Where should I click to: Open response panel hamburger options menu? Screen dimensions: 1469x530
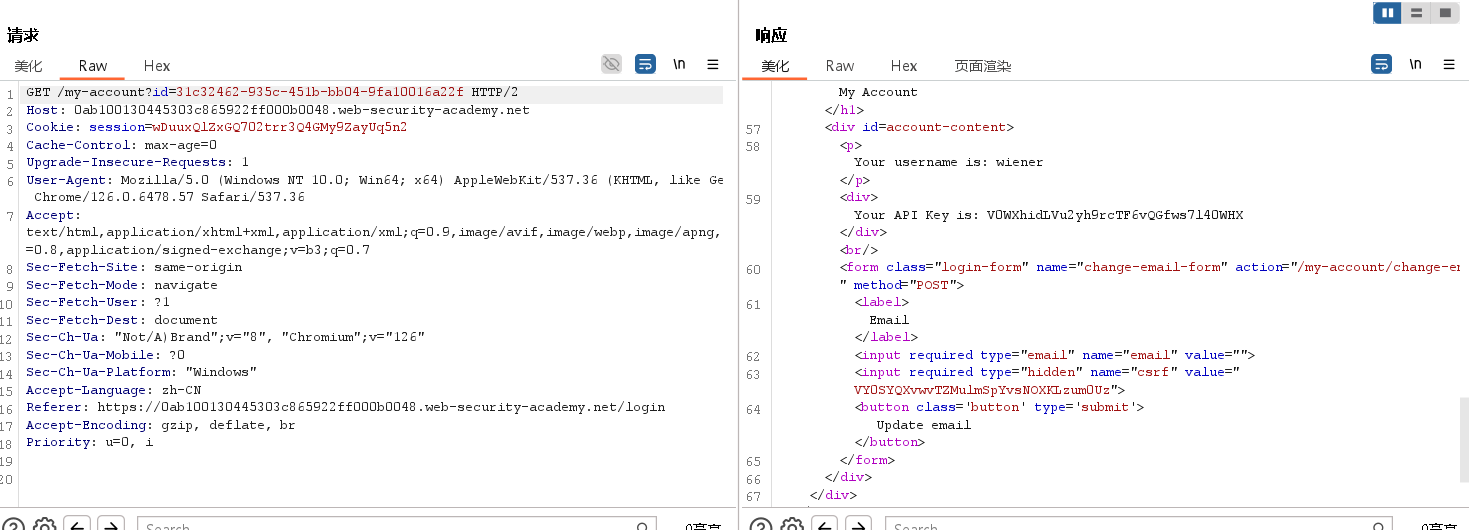coord(1449,64)
